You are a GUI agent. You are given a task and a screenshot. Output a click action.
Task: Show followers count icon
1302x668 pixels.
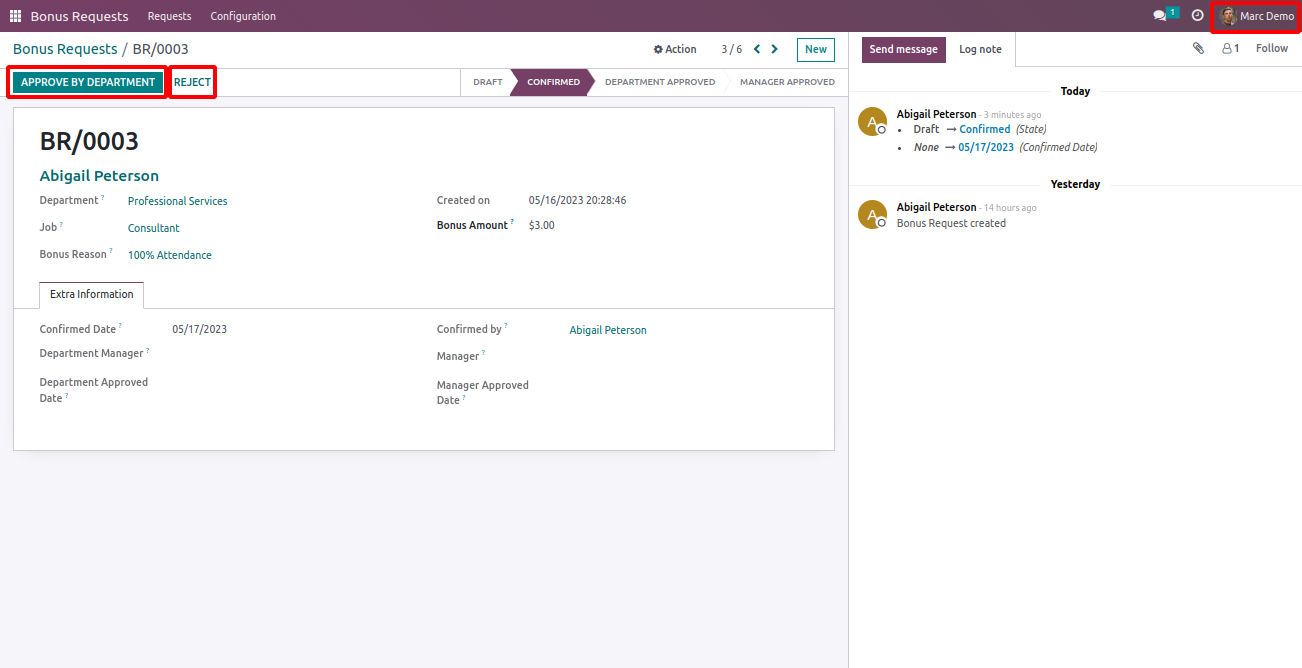pos(1231,48)
